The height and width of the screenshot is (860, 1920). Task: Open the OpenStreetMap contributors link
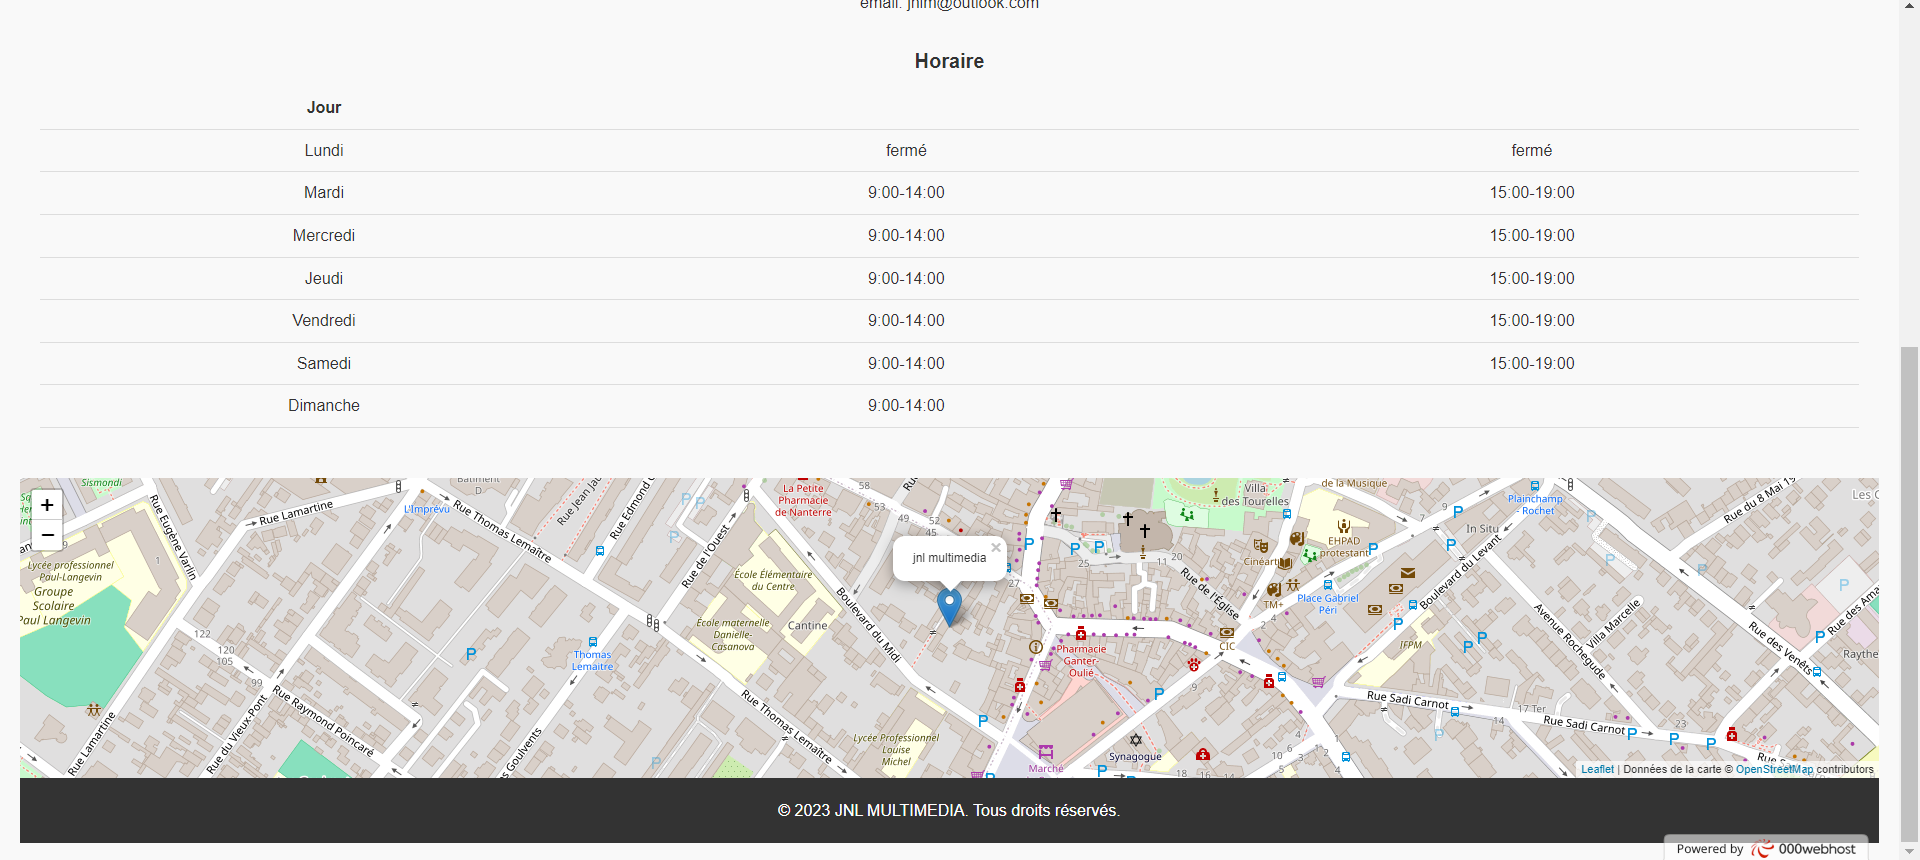(1774, 769)
